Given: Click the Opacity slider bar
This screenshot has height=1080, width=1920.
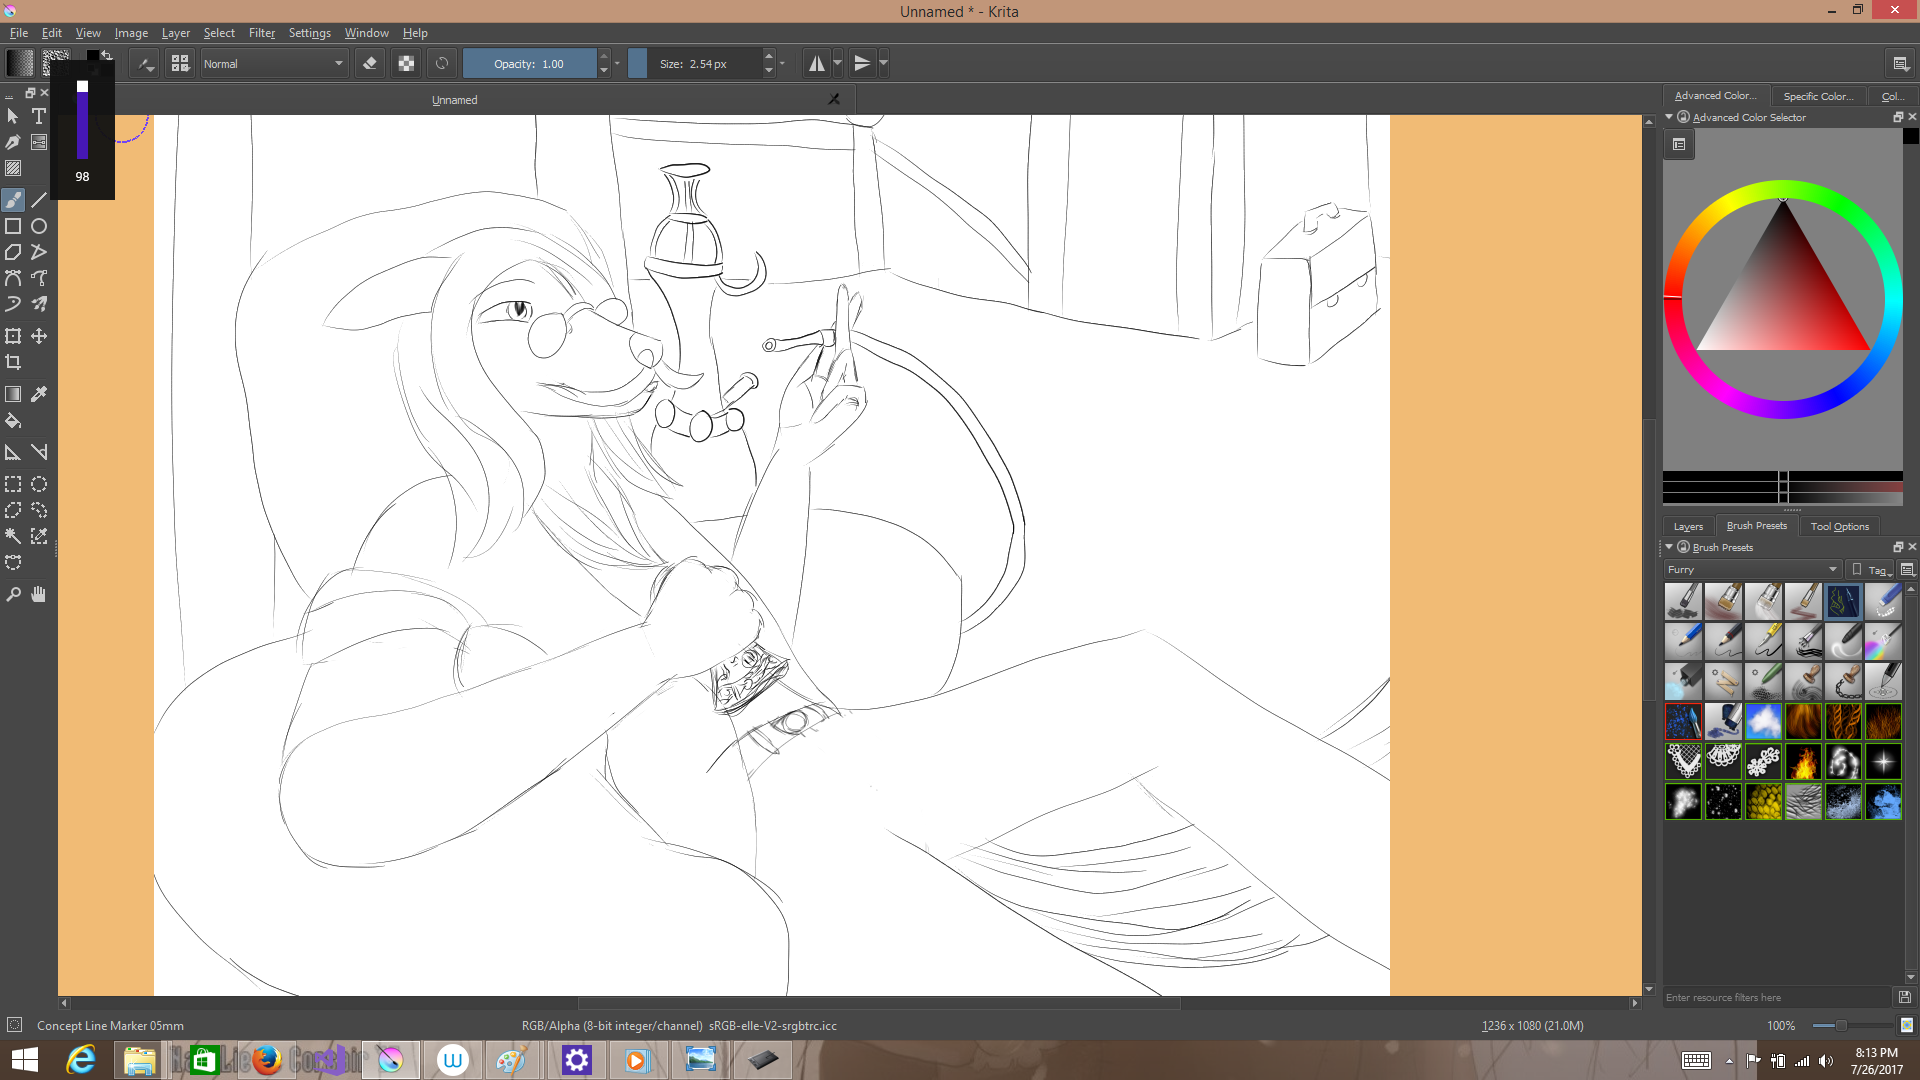Looking at the screenshot, I should tap(529, 64).
